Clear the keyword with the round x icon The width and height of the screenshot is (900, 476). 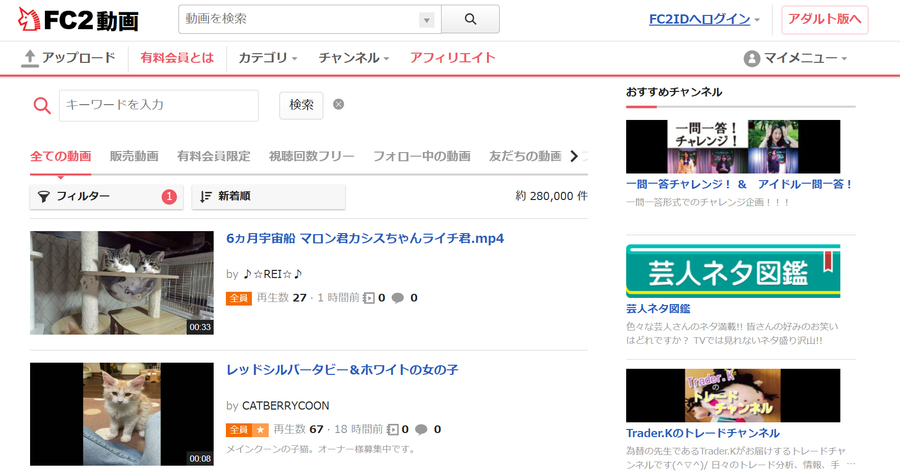[339, 105]
